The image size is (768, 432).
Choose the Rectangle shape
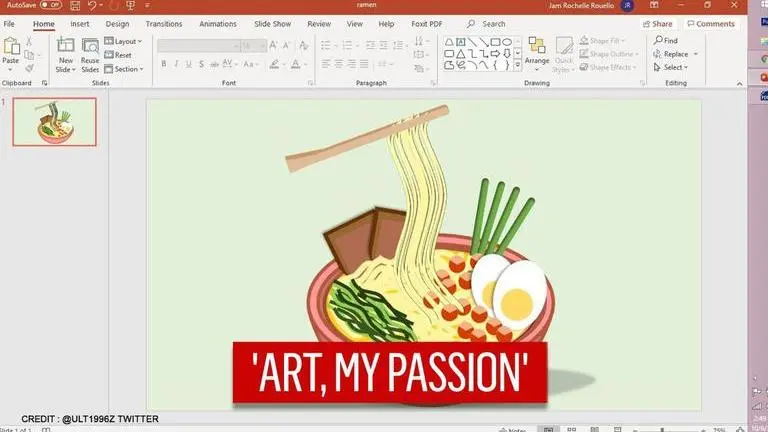click(x=496, y=42)
